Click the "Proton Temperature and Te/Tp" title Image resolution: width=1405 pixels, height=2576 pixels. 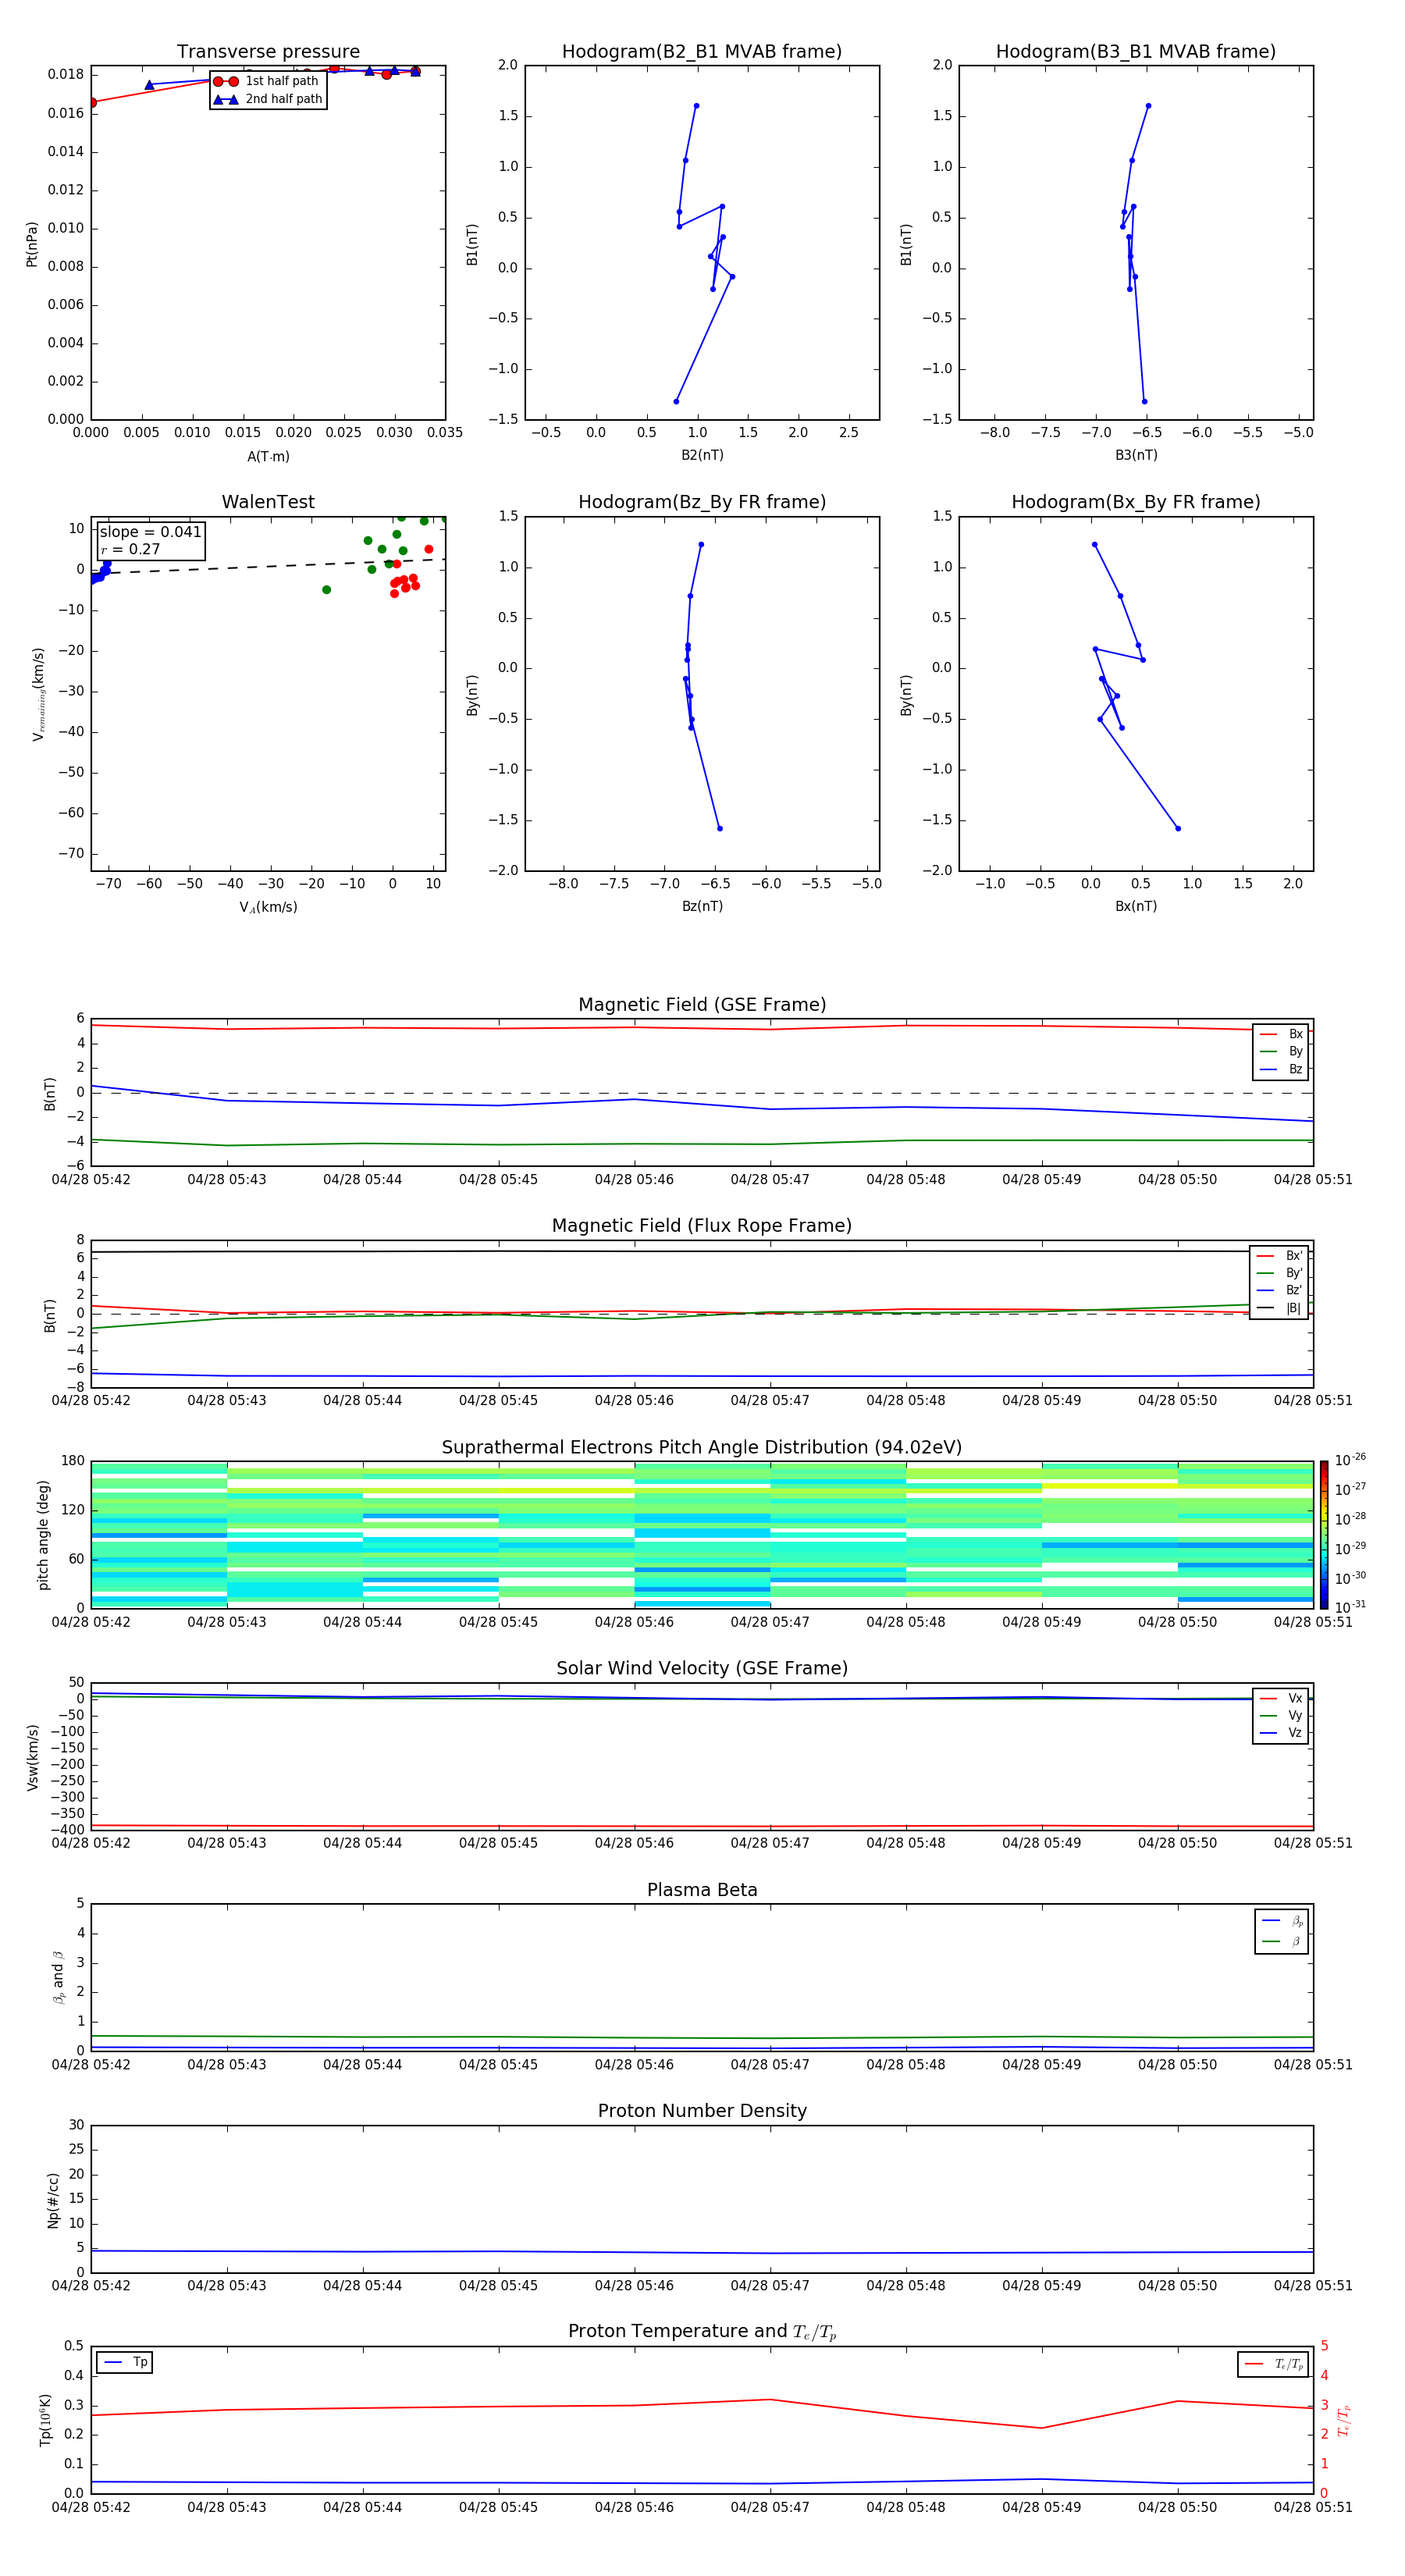pos(702,2332)
